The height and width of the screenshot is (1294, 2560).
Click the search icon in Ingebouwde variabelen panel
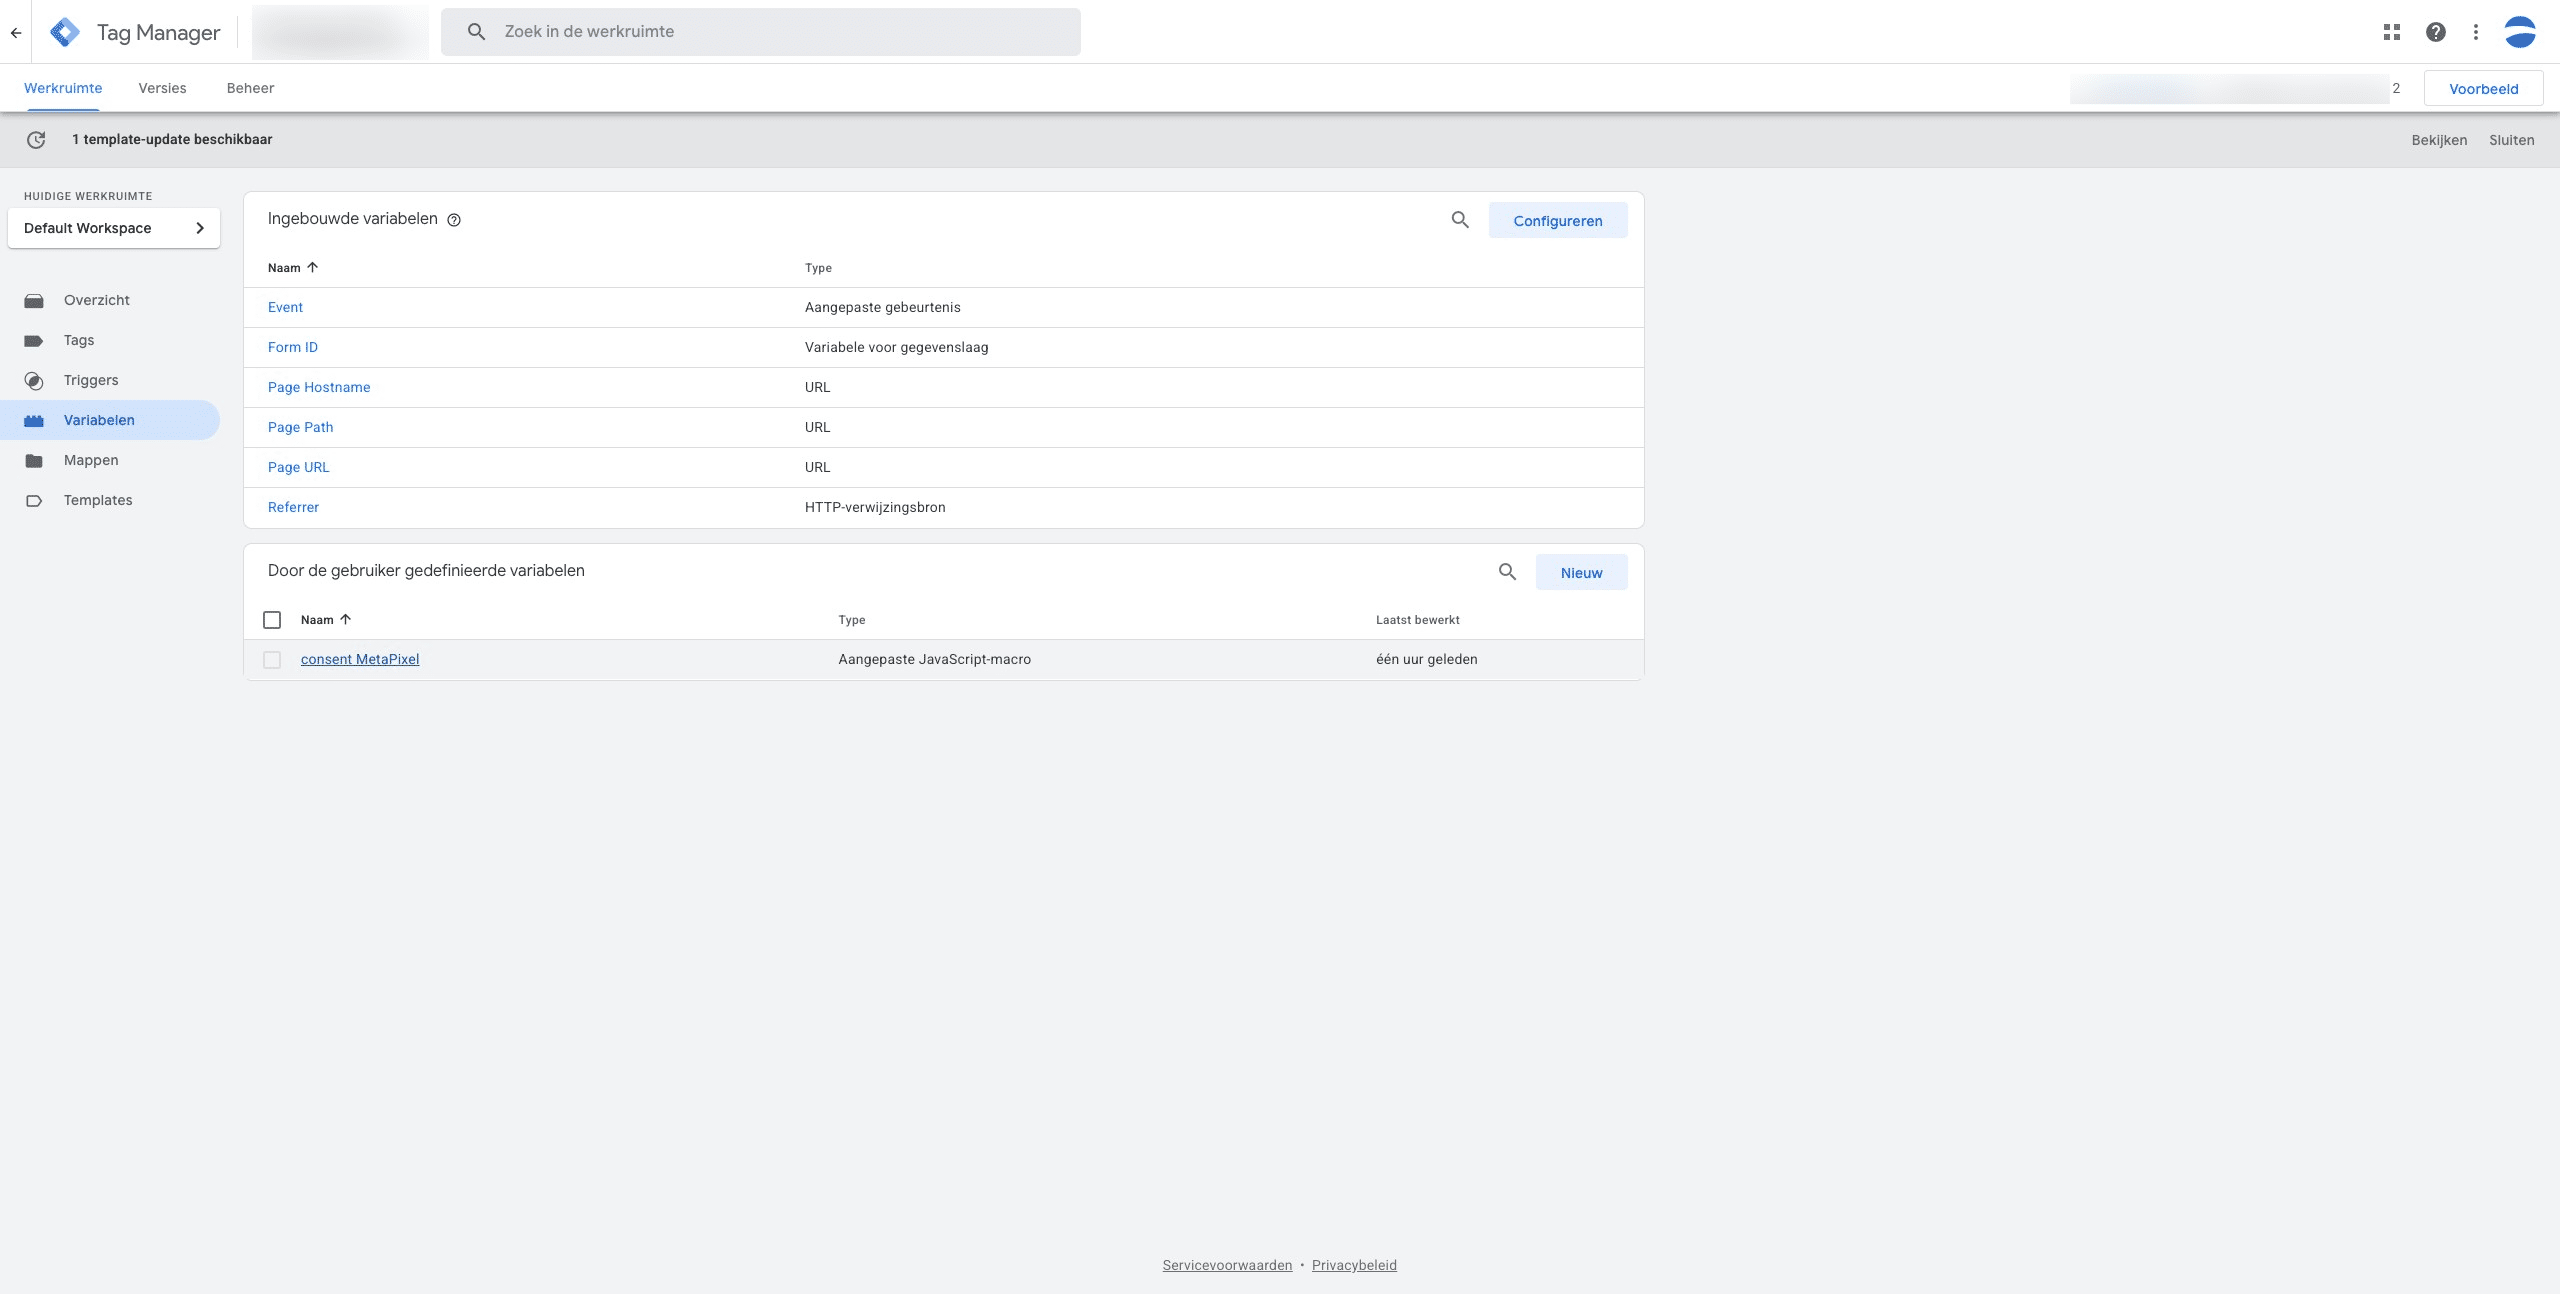[x=1460, y=220]
